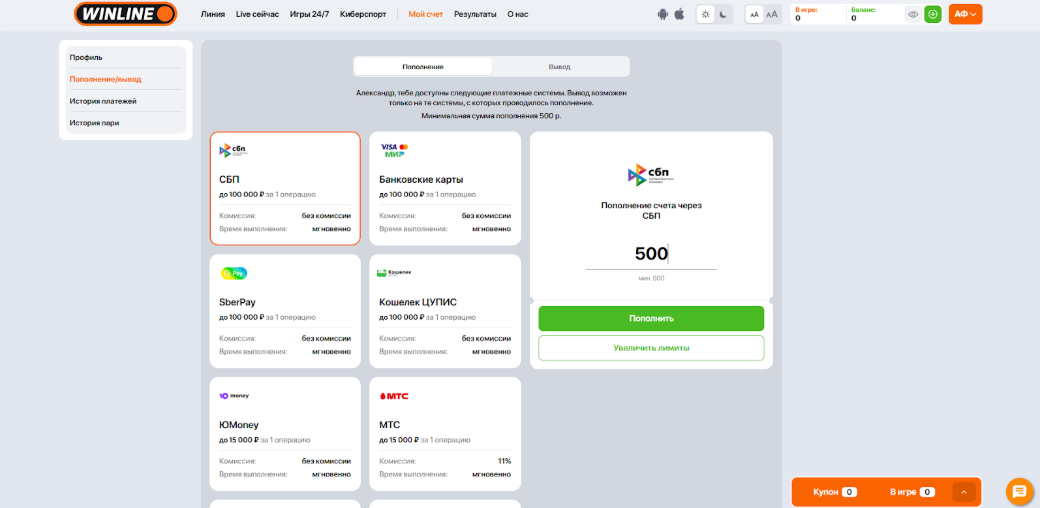
Task: Select the СБП payment method card
Action: (x=285, y=188)
